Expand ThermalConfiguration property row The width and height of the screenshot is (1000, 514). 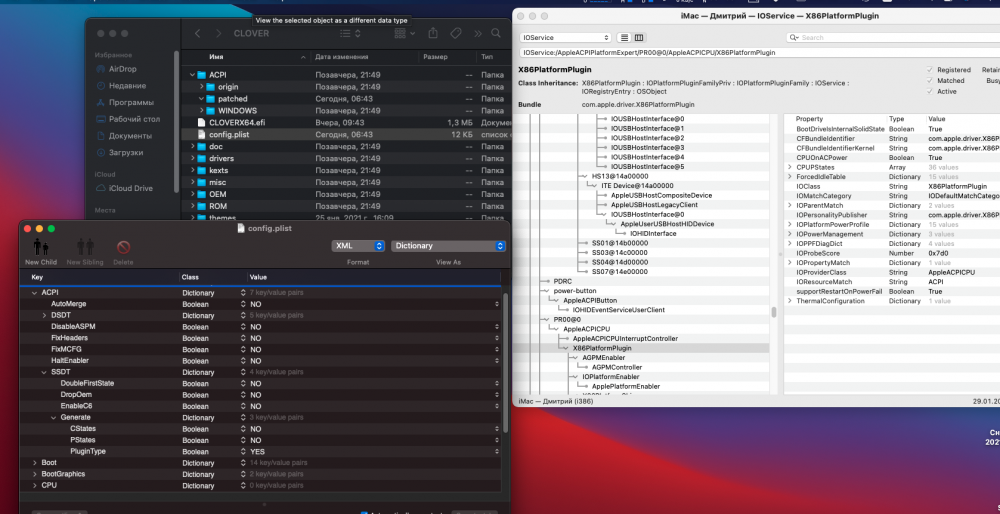point(790,301)
